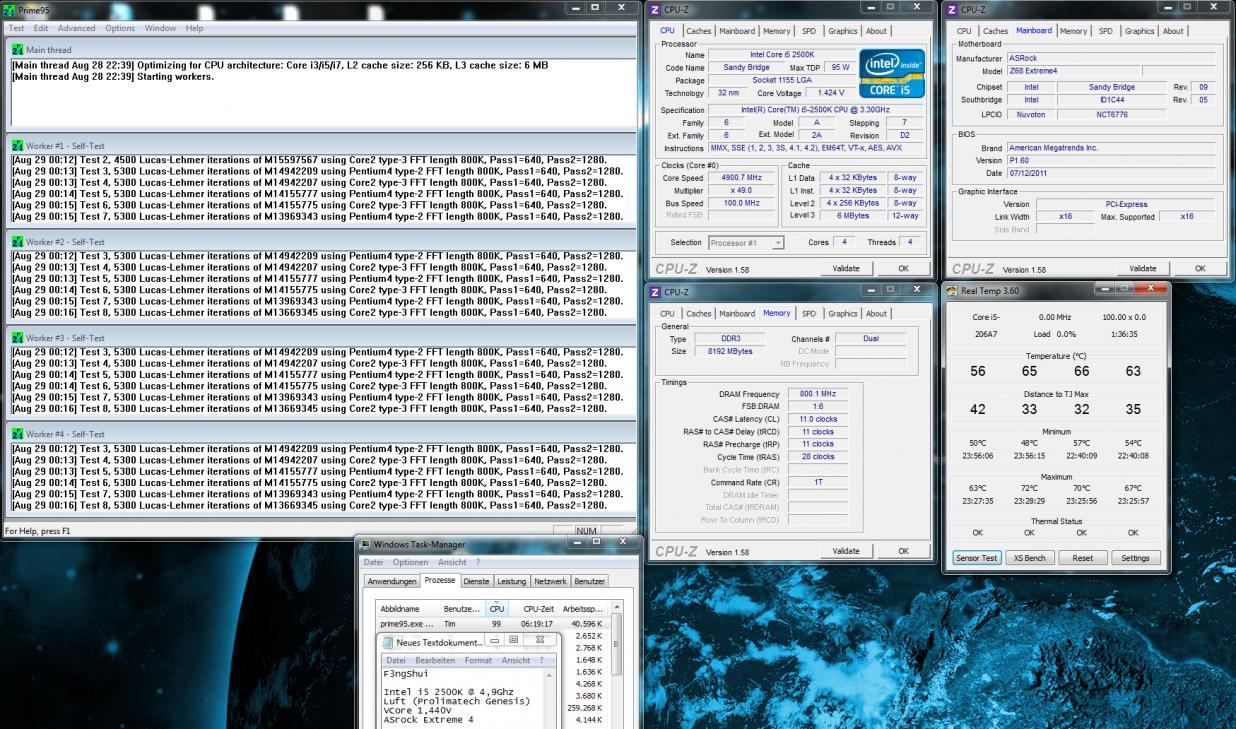
Task: Click the Core Speed value 4900.7 MHz
Action: (743, 177)
